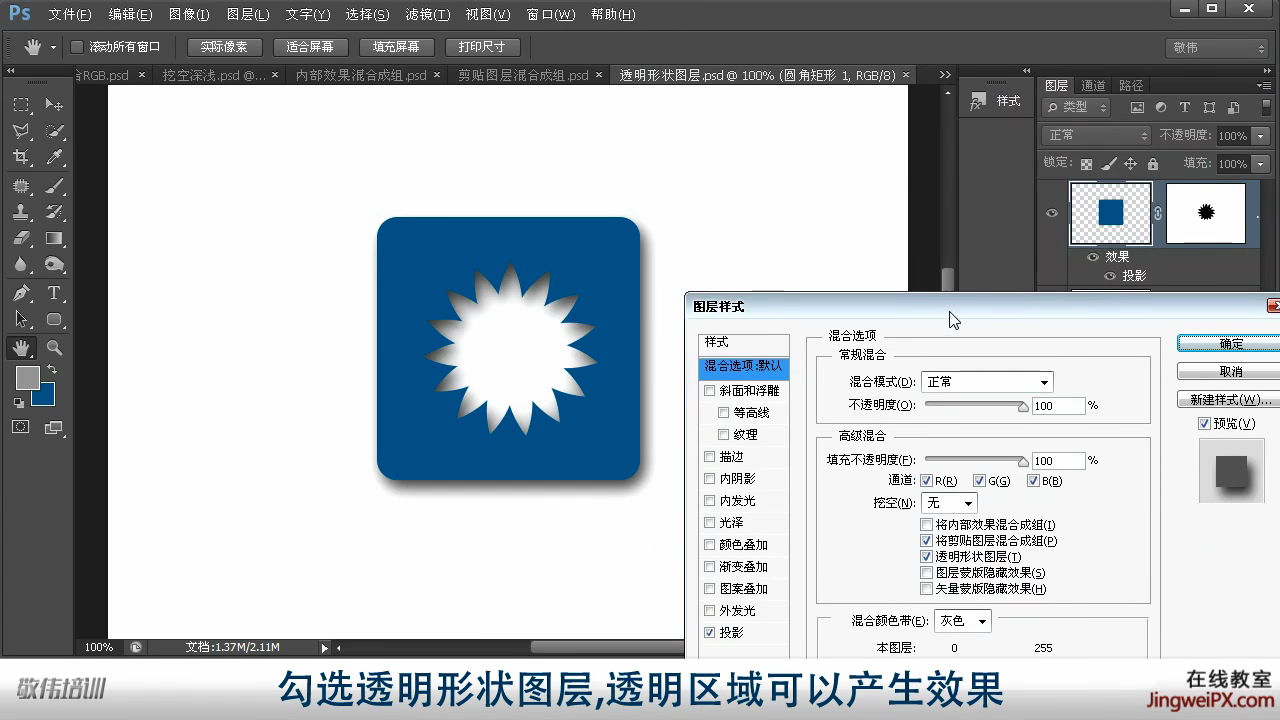Choose the Crop tool

point(21,157)
